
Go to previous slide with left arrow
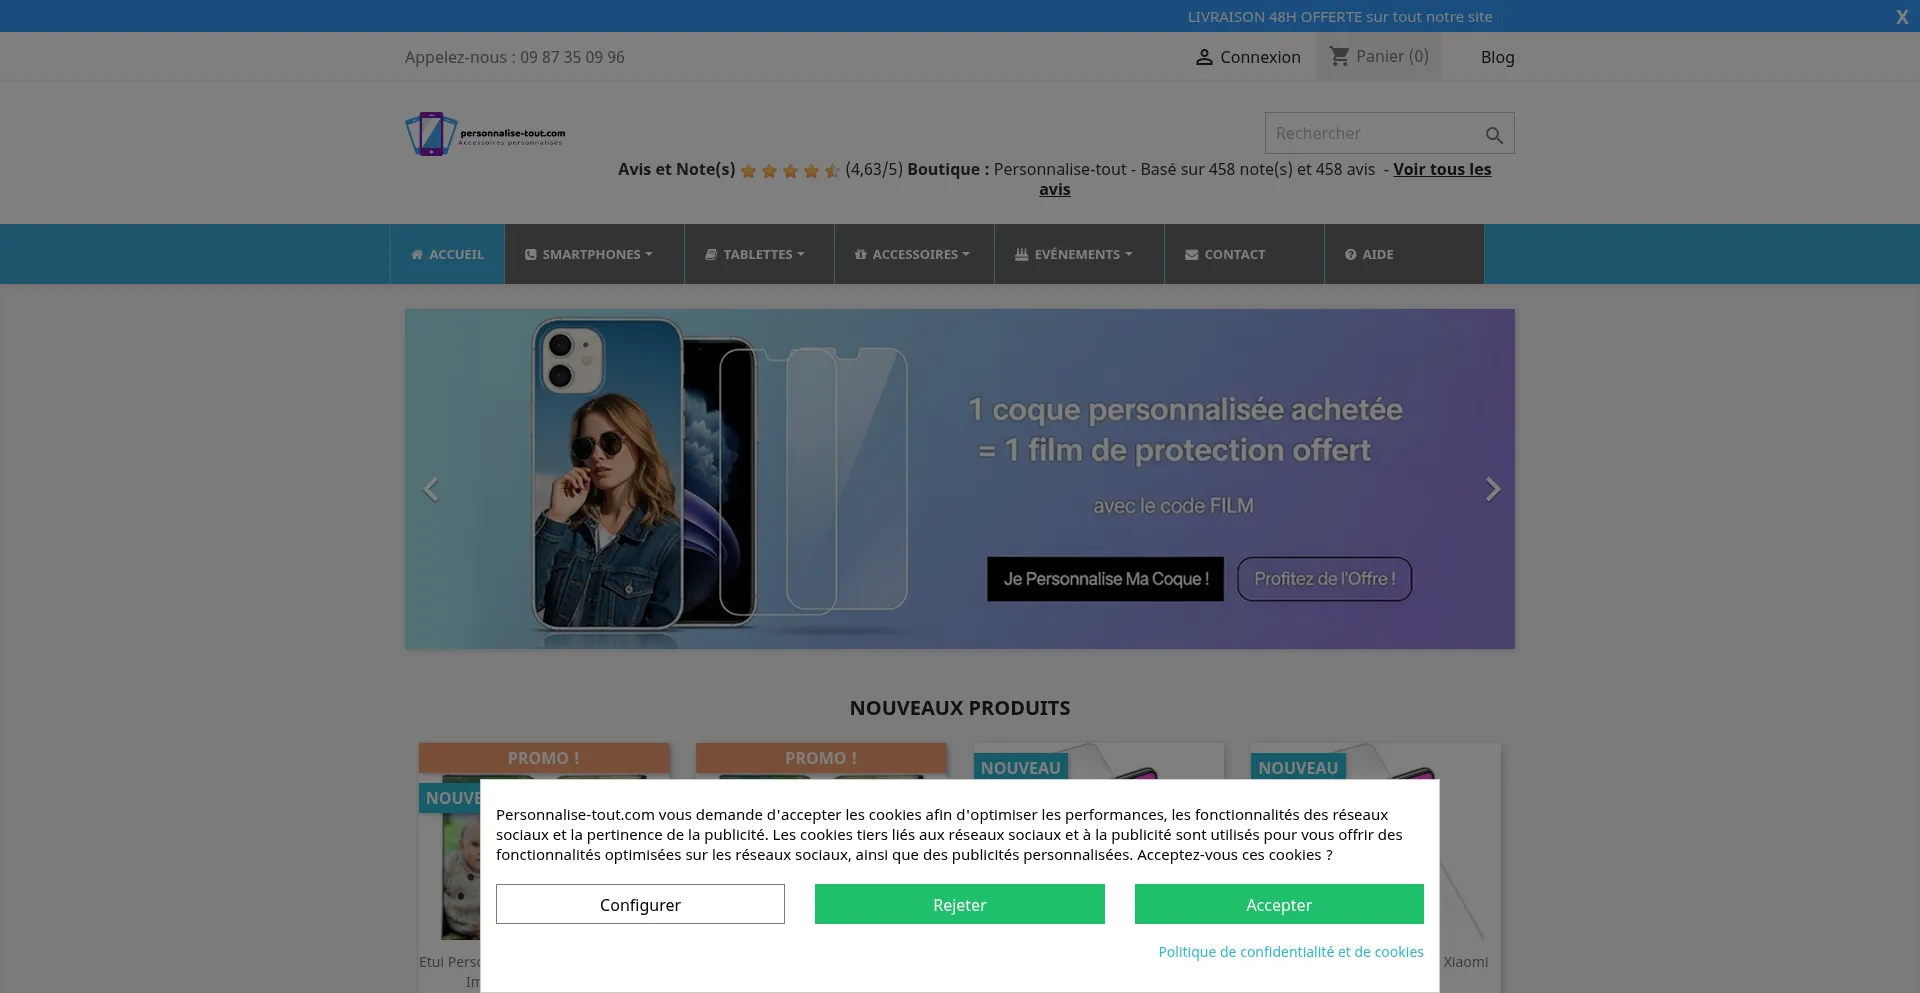pos(431,489)
